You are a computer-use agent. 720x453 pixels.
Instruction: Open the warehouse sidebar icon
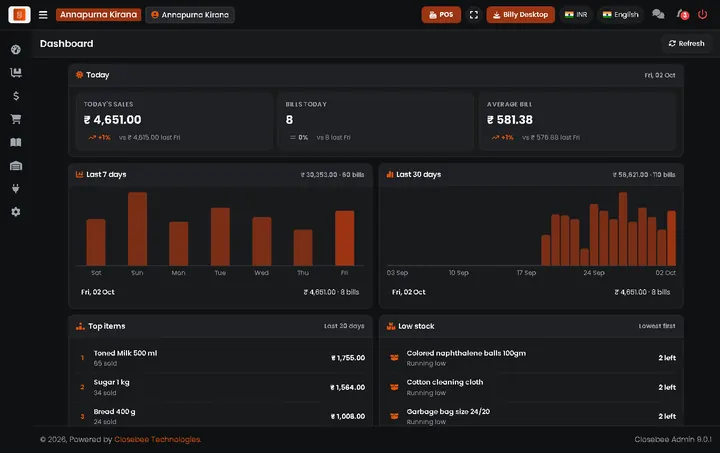point(16,166)
